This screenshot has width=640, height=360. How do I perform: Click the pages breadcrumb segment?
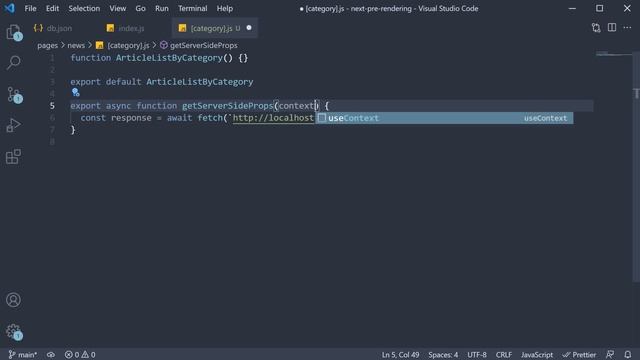[x=47, y=45]
